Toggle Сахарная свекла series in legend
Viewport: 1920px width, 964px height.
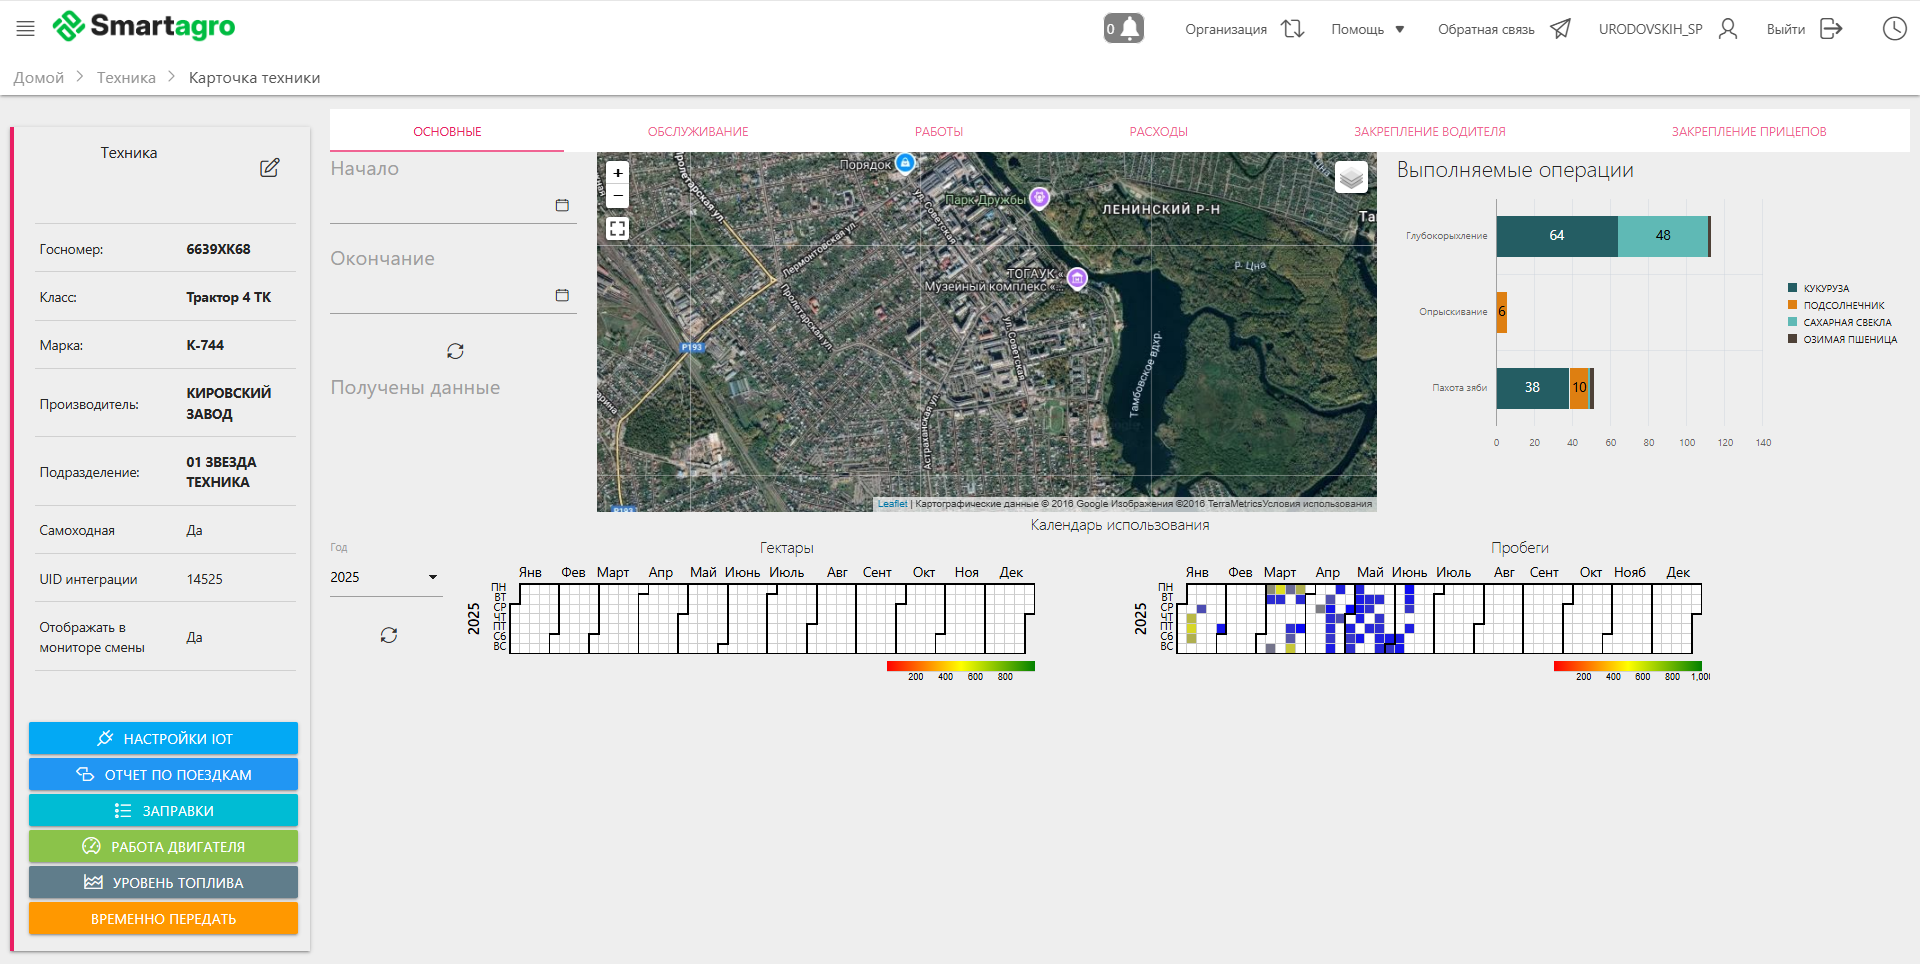[x=1846, y=322]
